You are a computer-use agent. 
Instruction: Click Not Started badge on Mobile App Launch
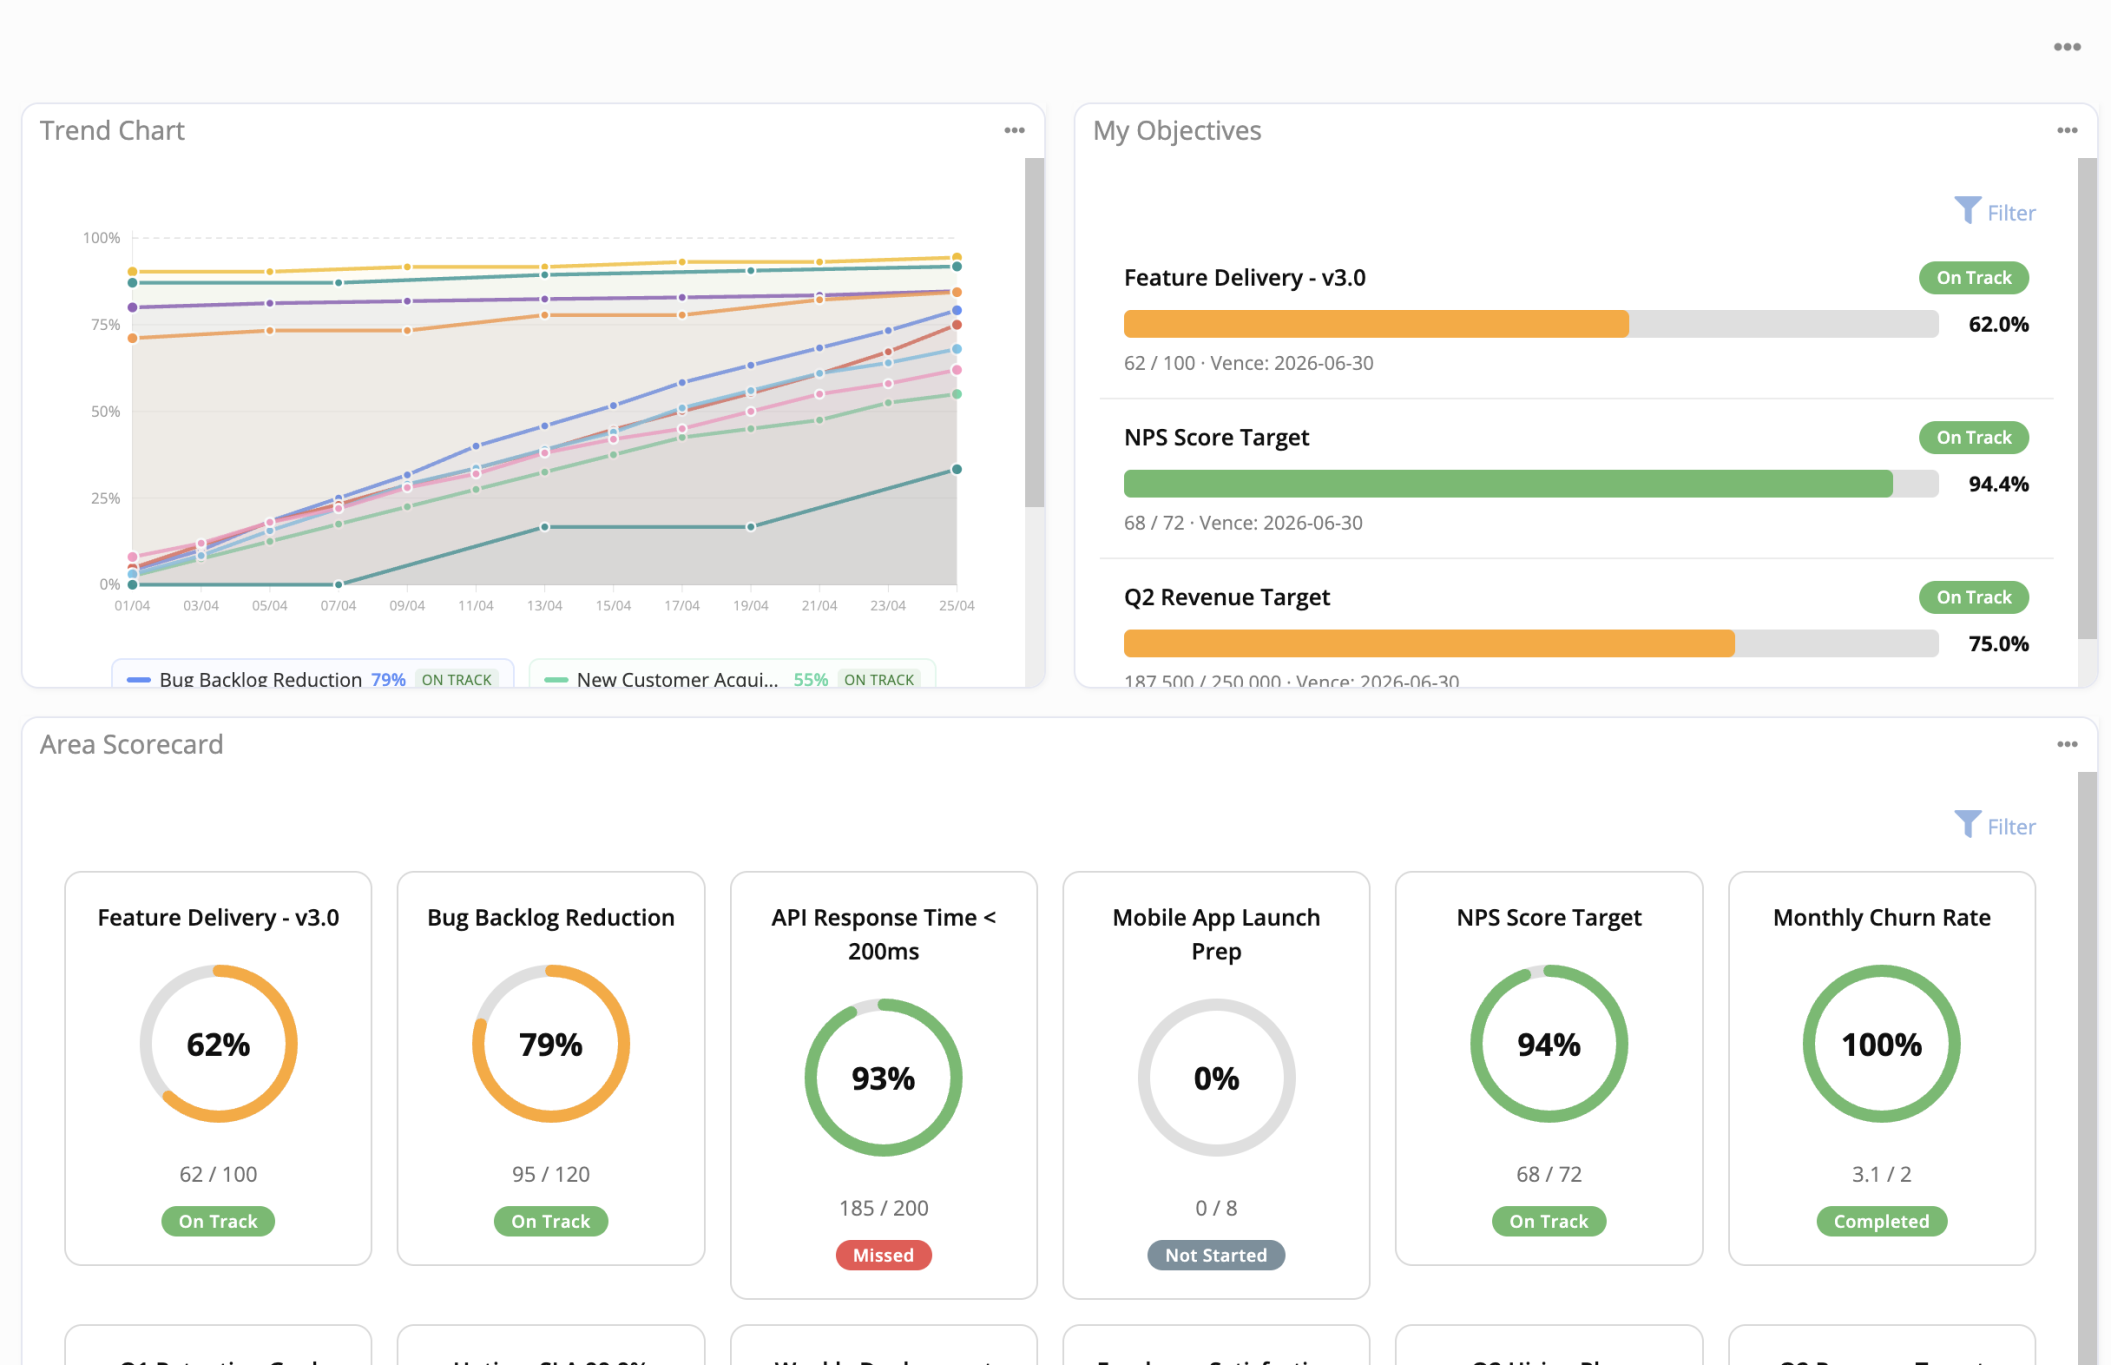(1215, 1255)
